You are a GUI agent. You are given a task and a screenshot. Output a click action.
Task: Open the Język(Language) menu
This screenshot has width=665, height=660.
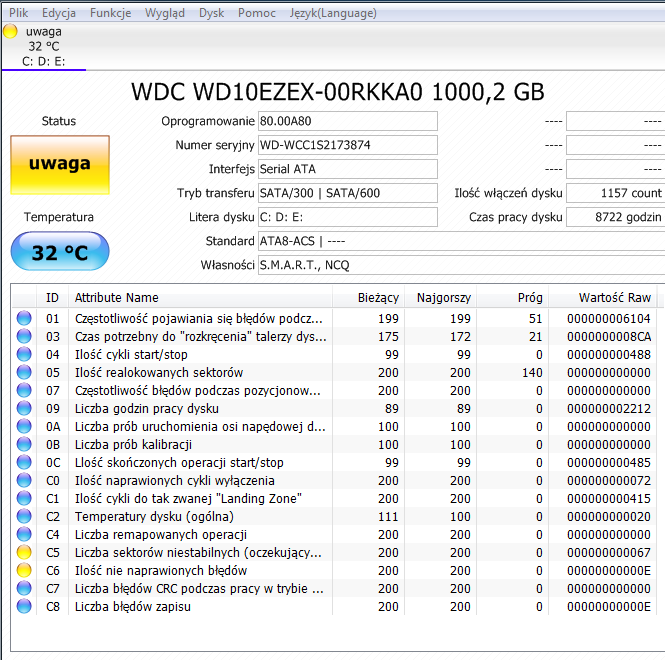tap(333, 13)
